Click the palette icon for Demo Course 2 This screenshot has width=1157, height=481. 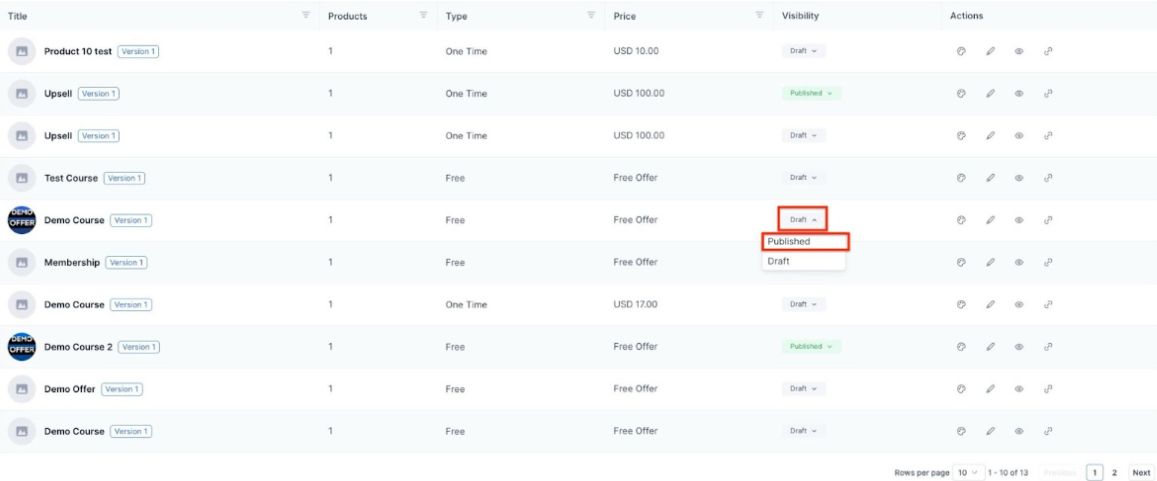(960, 346)
